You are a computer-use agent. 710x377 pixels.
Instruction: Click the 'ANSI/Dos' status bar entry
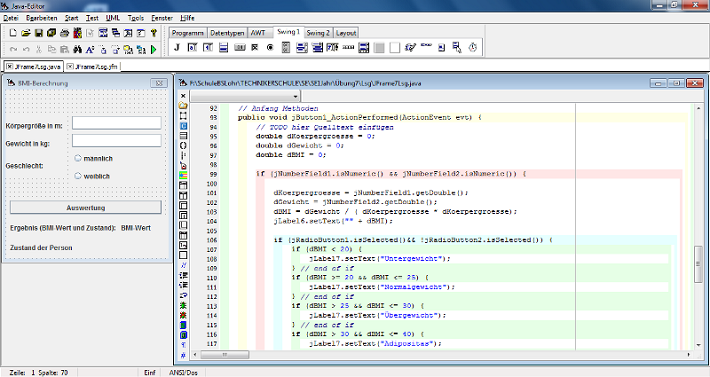(183, 372)
